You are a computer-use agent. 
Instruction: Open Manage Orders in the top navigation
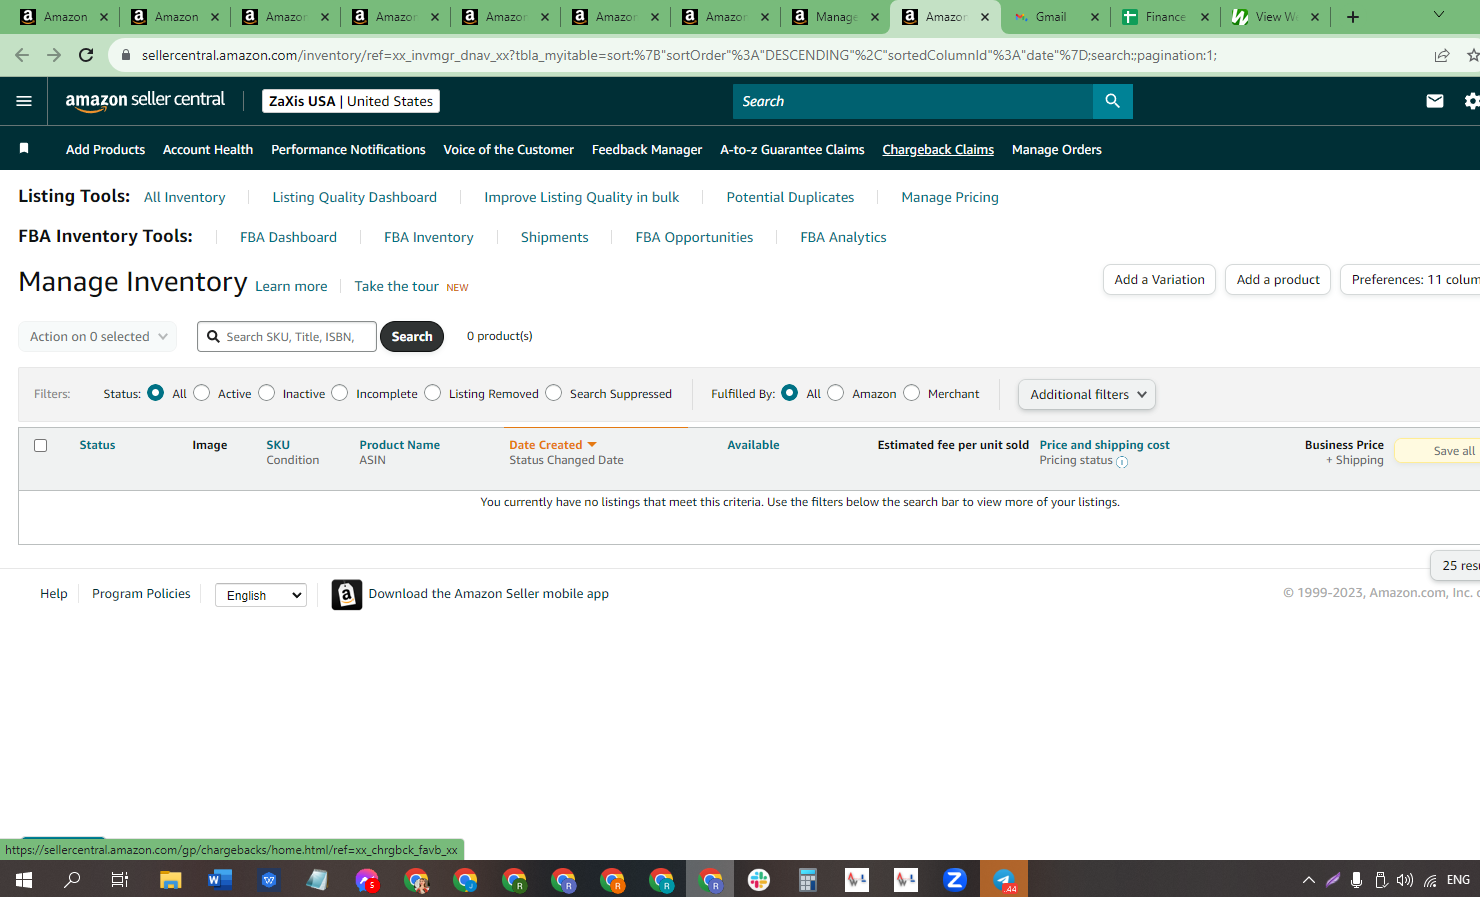[1057, 149]
